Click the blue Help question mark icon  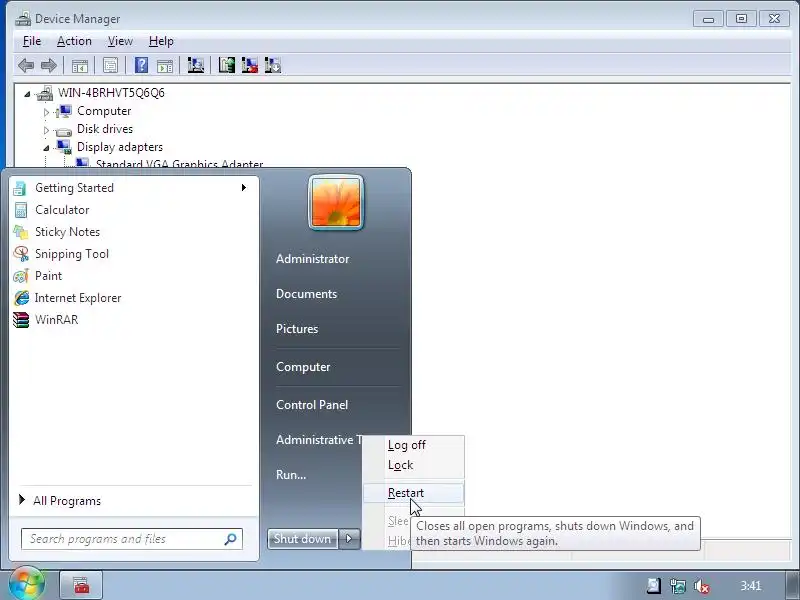coord(141,65)
